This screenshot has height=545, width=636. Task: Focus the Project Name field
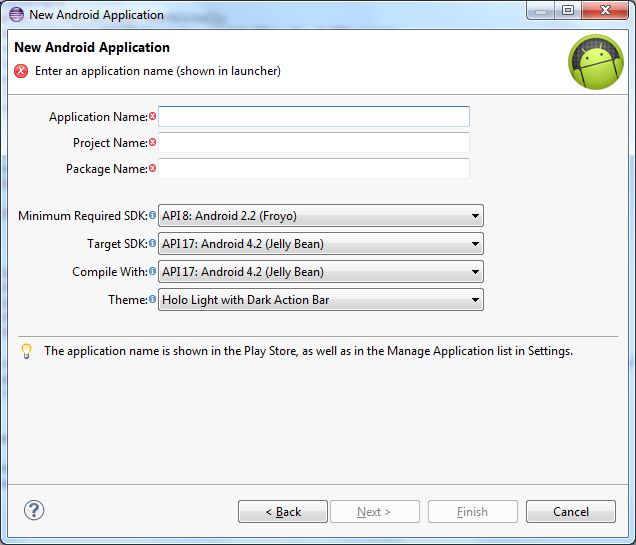314,142
